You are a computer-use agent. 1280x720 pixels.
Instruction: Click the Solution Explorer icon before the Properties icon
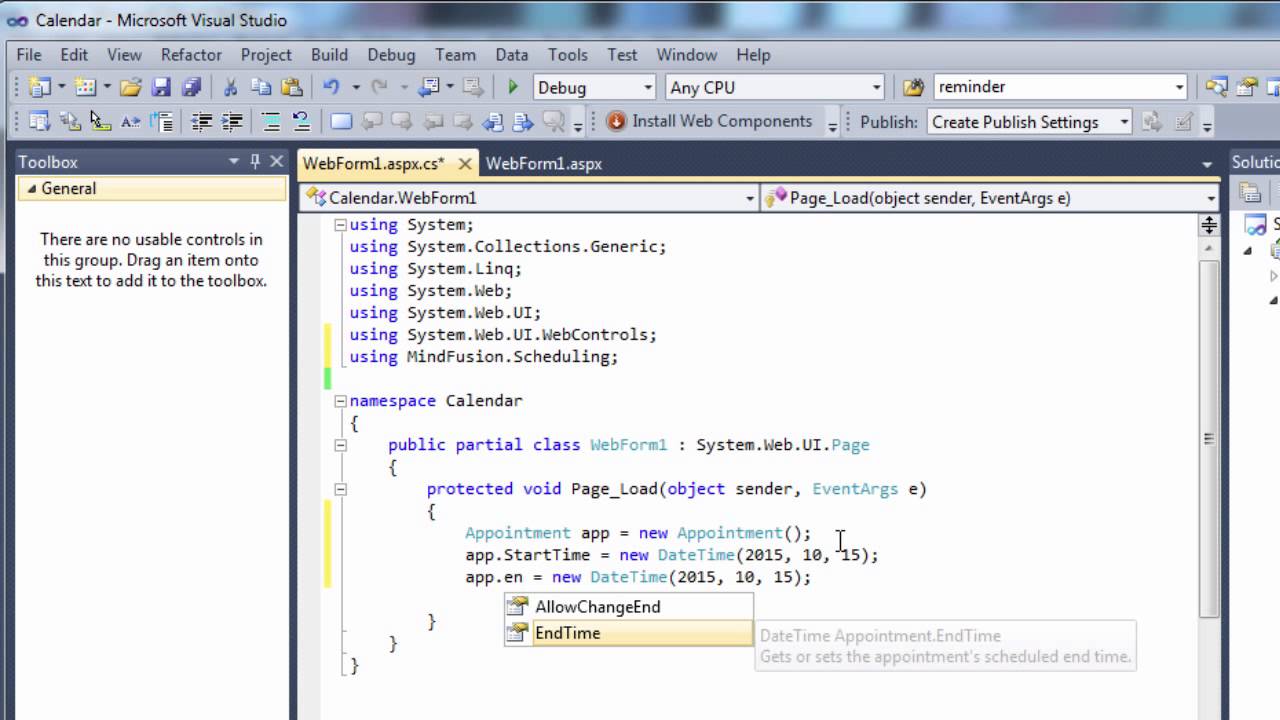1217,87
